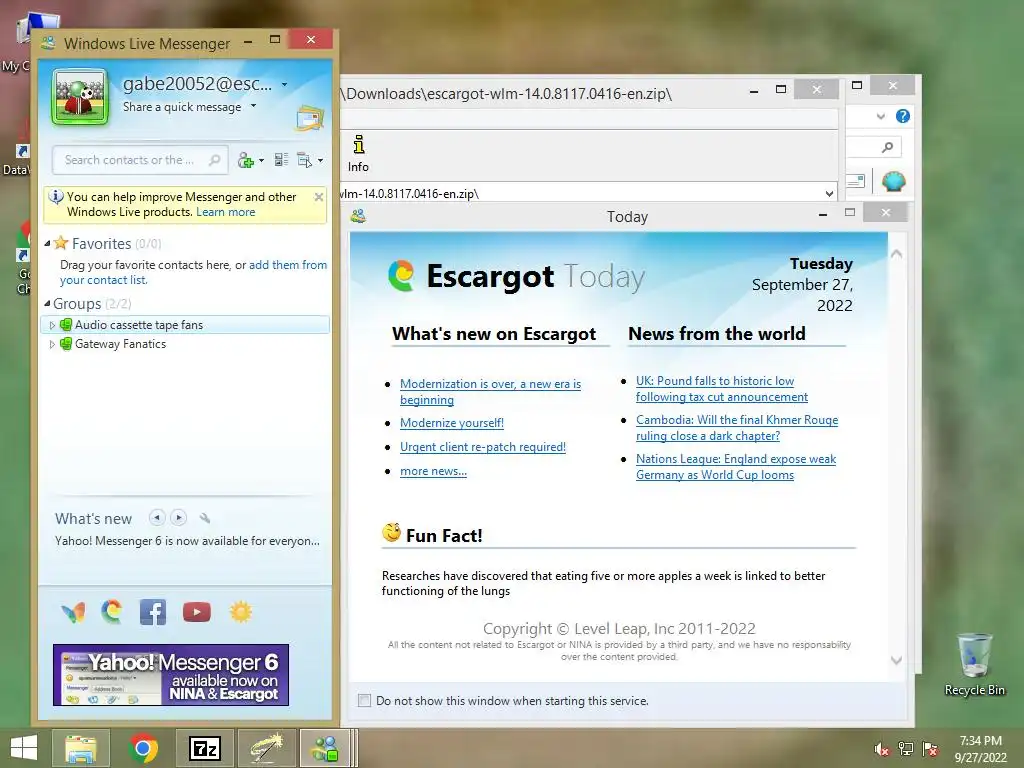This screenshot has width=1024, height=768.
Task: Open Modernization is over, a new era link
Action: pyautogui.click(x=490, y=392)
